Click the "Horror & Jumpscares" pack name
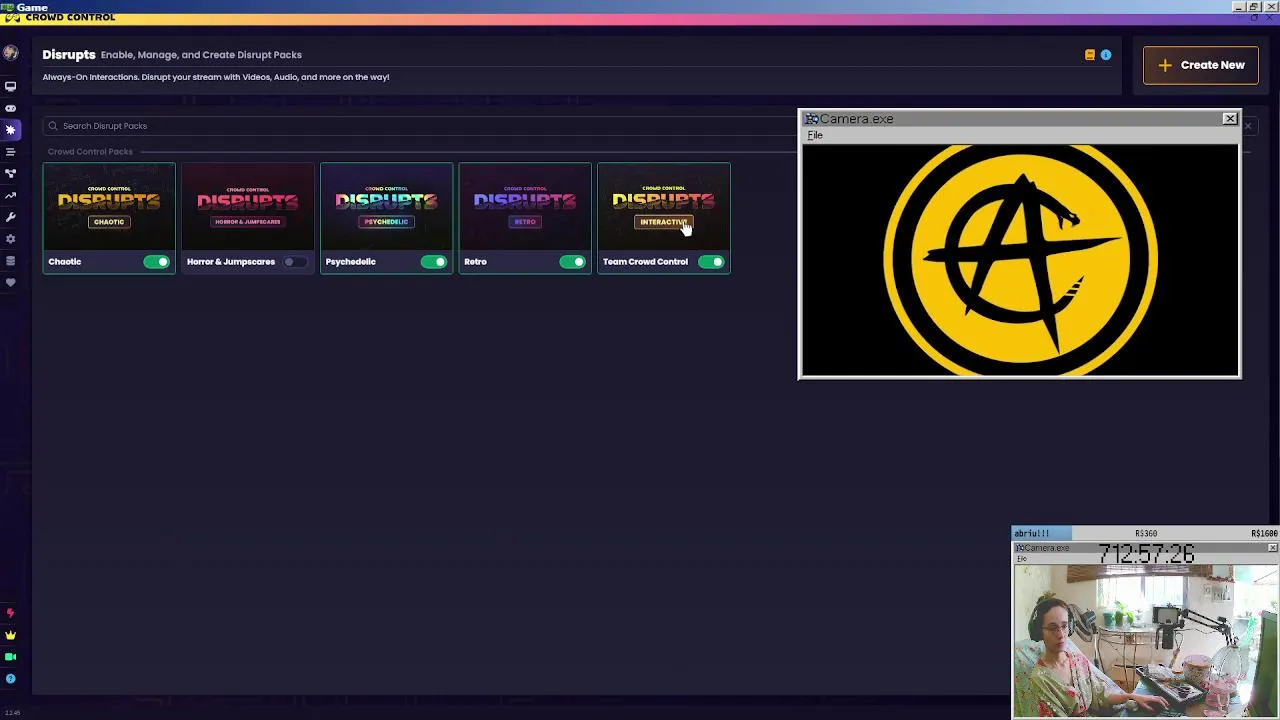 tap(231, 262)
